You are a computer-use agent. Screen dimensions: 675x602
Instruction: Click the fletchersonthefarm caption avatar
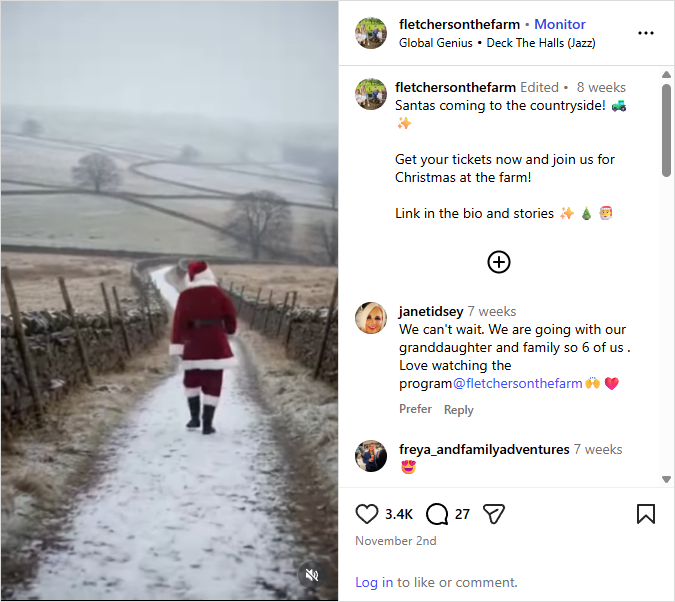tap(371, 94)
